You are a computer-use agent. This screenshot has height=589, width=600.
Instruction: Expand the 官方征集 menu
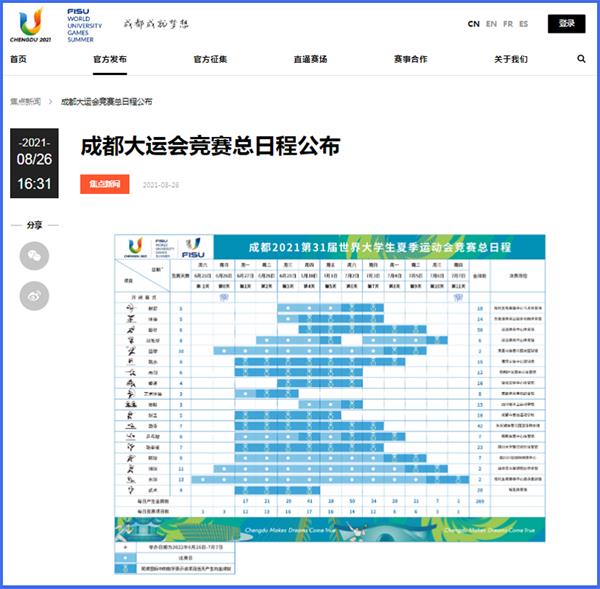[210, 60]
